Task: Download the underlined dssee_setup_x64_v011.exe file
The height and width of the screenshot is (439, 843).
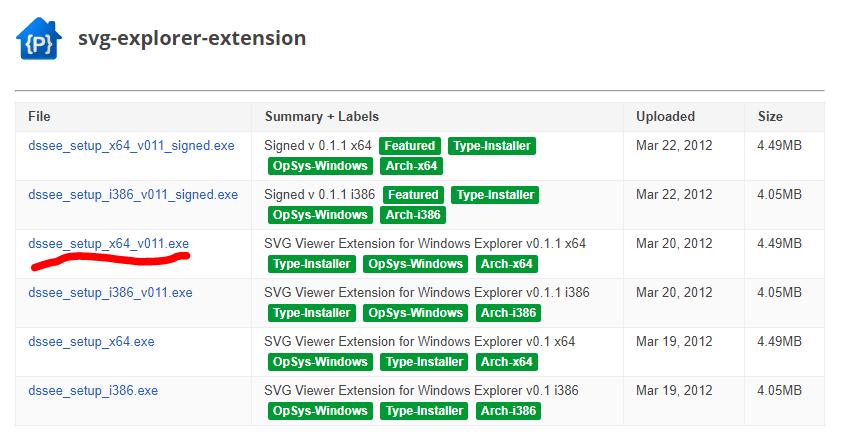Action: (x=109, y=244)
